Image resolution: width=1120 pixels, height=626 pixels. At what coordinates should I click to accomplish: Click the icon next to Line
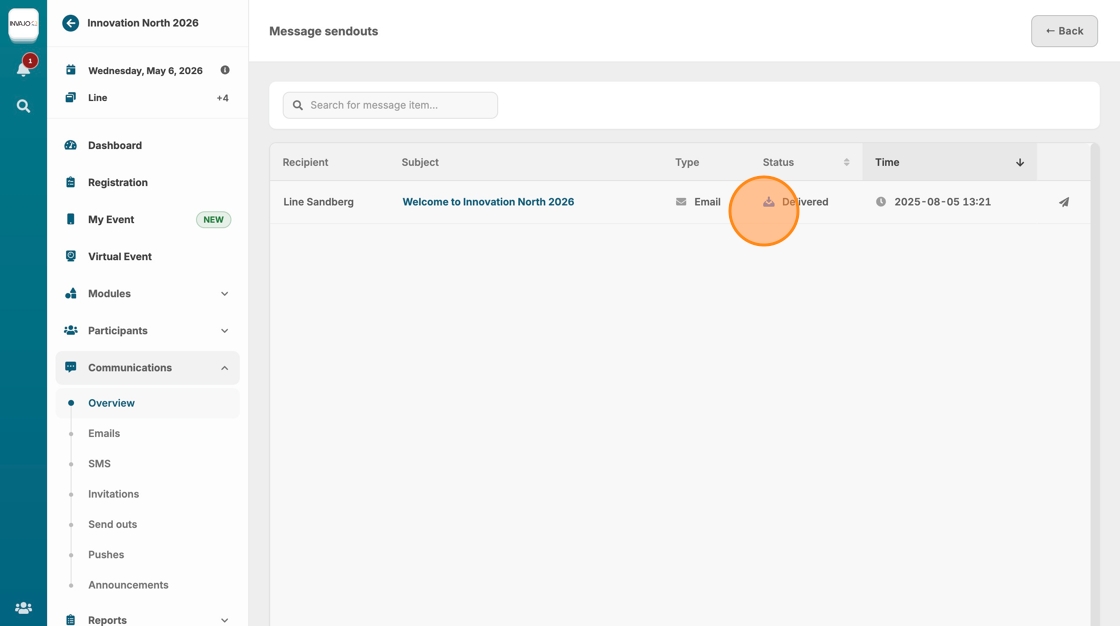(71, 98)
